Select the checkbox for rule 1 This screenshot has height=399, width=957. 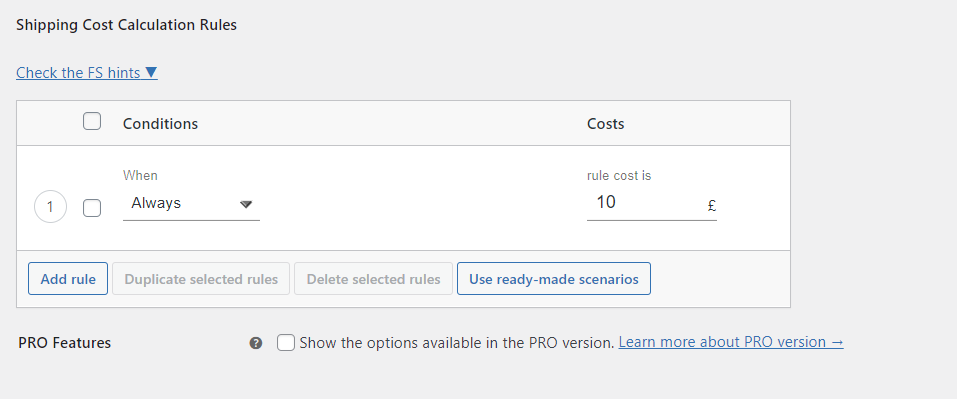(92, 208)
